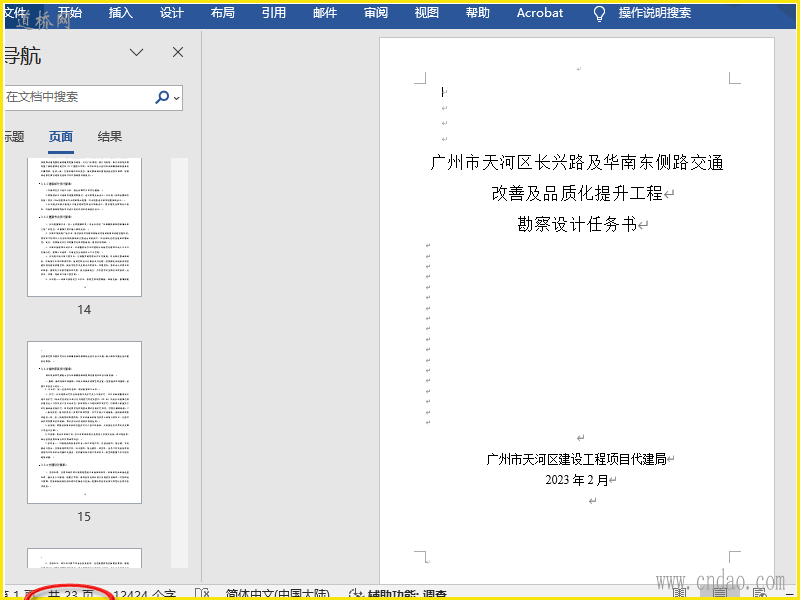The height and width of the screenshot is (600, 800).
Task: Select page 14 thumbnail
Action: click(84, 227)
